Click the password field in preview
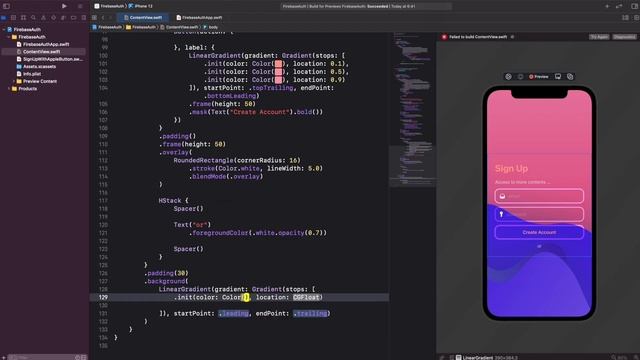The height and width of the screenshot is (360, 640). (x=539, y=214)
